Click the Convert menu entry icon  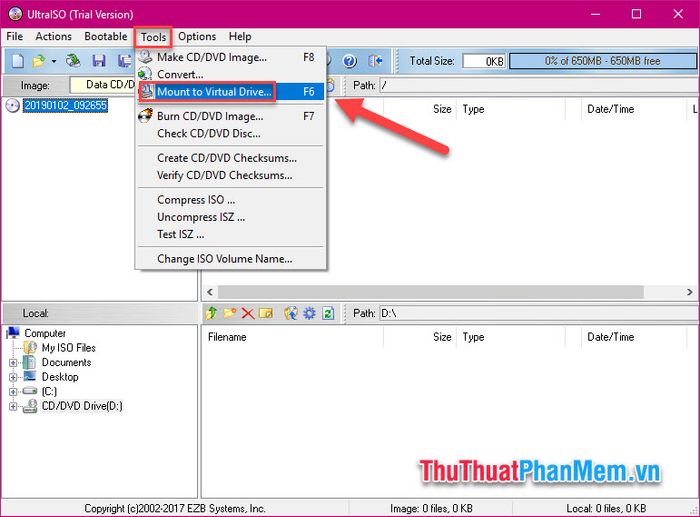coord(146,74)
